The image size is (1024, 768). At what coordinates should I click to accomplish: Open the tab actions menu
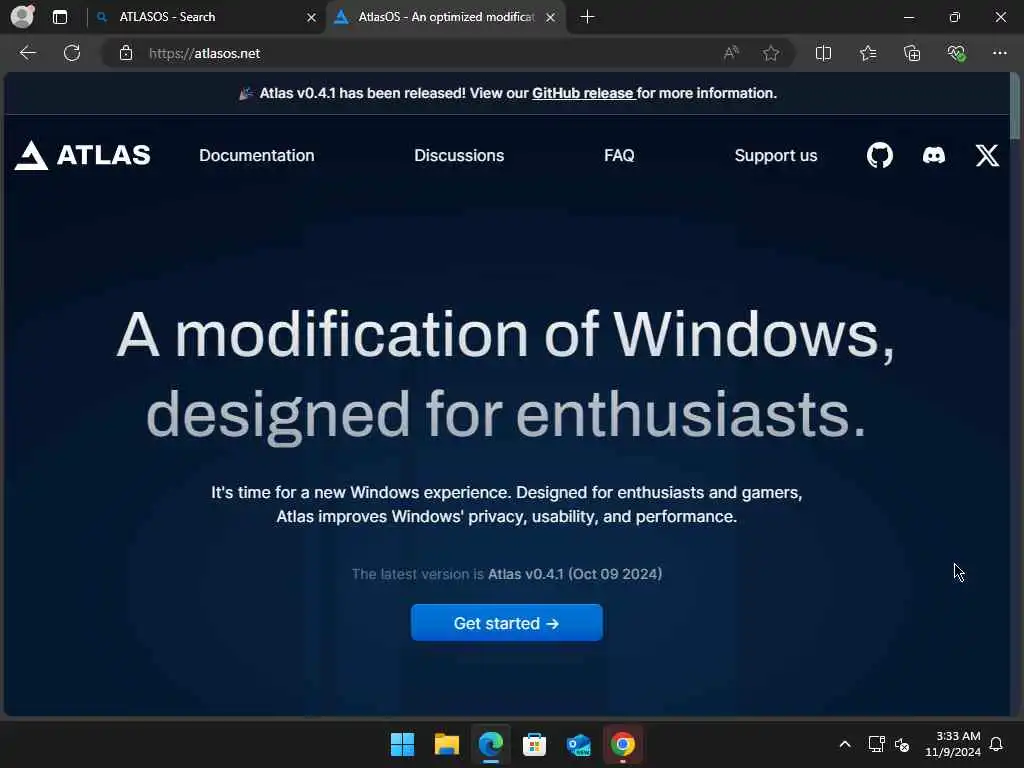(x=59, y=17)
